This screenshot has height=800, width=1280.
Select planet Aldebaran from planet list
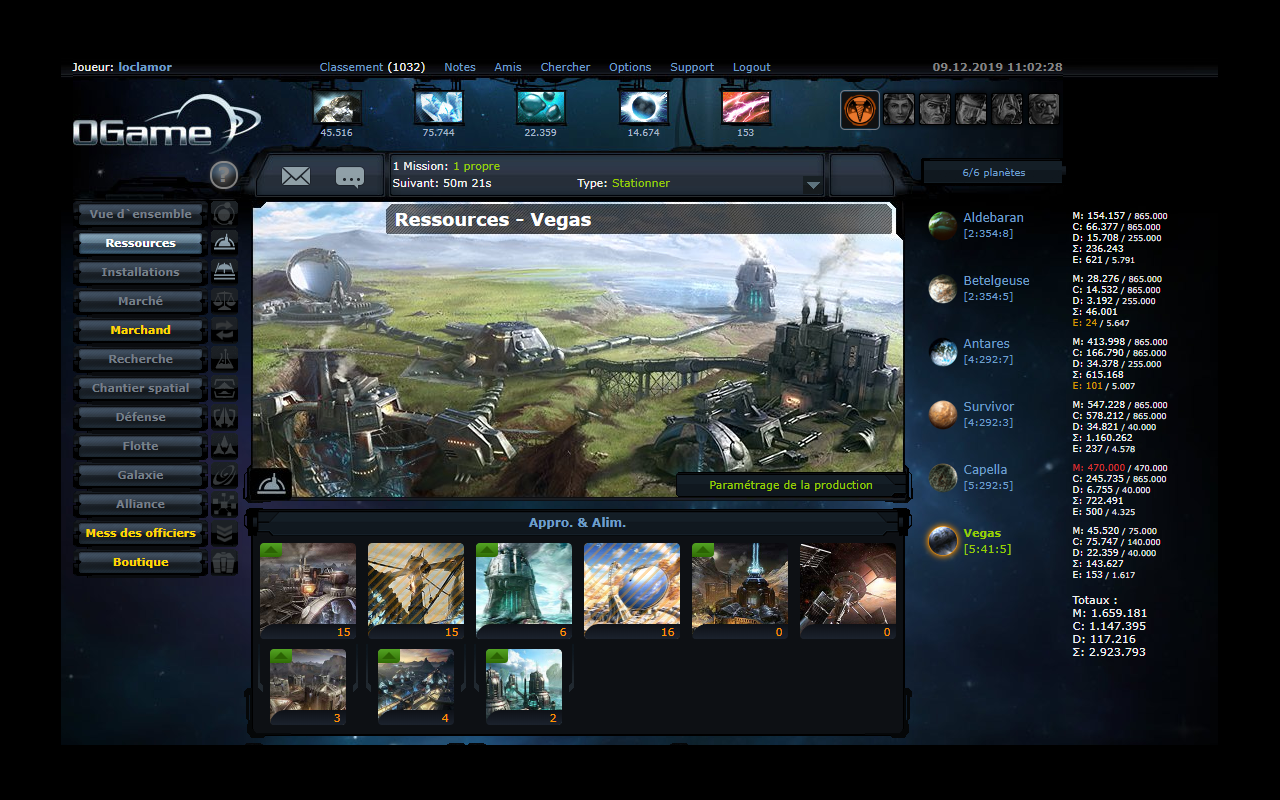(992, 218)
